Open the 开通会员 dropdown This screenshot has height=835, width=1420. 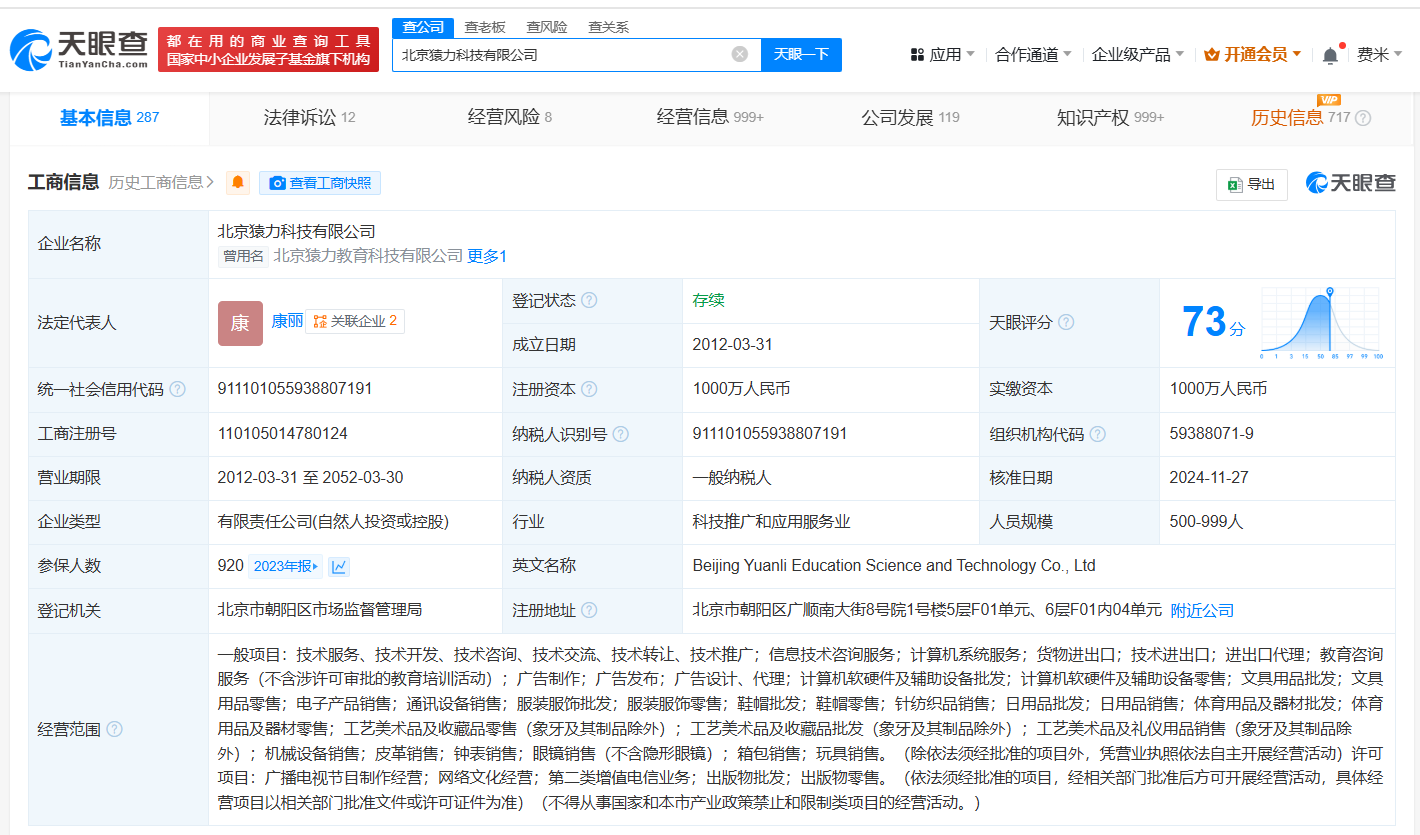point(1253,55)
